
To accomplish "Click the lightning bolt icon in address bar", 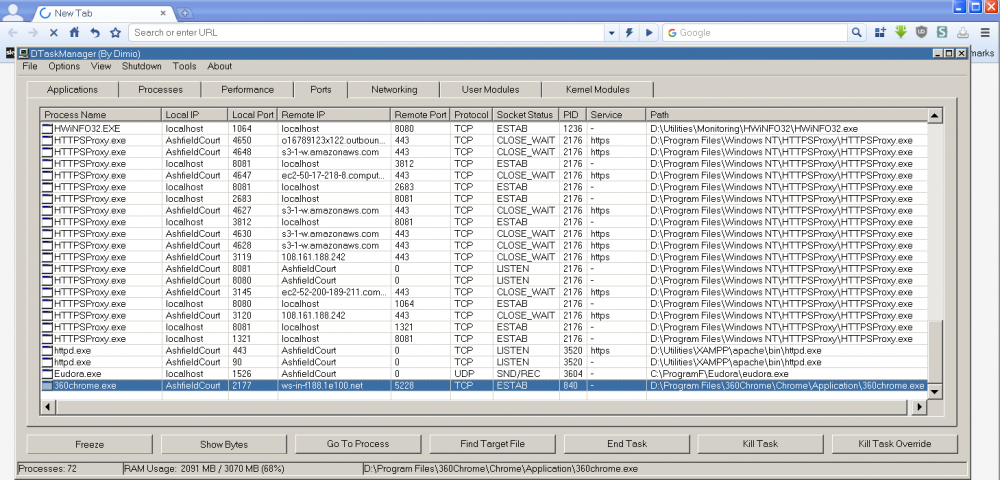I will coord(629,33).
